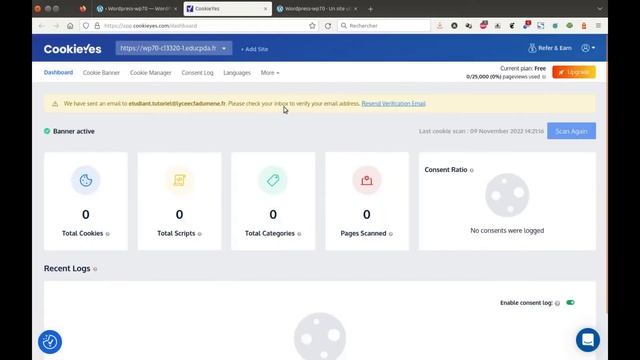Click the No consents were logged text
The height and width of the screenshot is (360, 640).
click(507, 231)
